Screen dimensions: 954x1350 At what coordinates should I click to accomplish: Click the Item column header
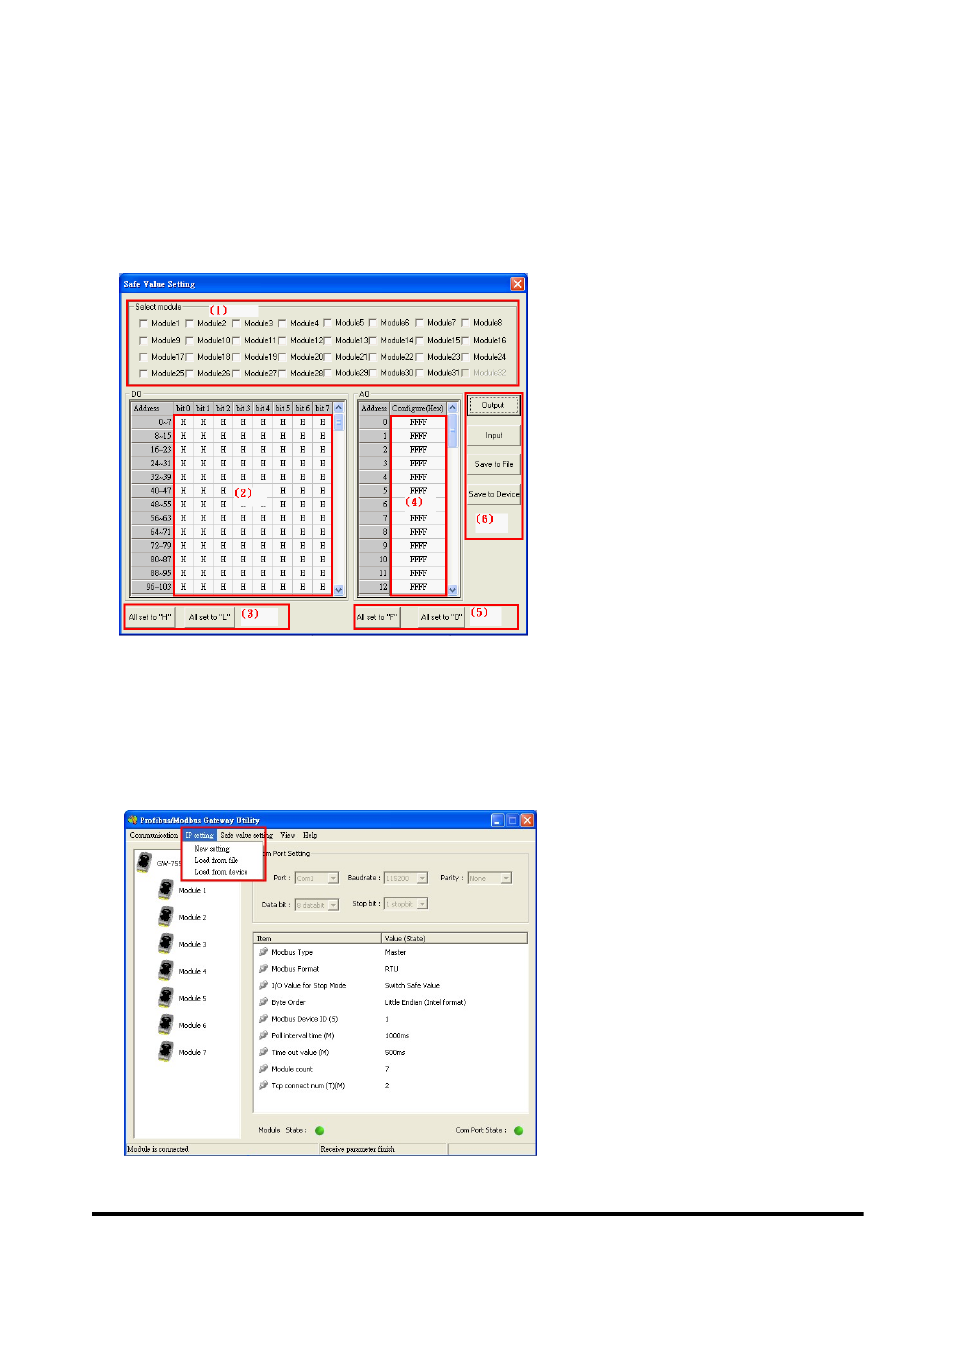point(318,938)
